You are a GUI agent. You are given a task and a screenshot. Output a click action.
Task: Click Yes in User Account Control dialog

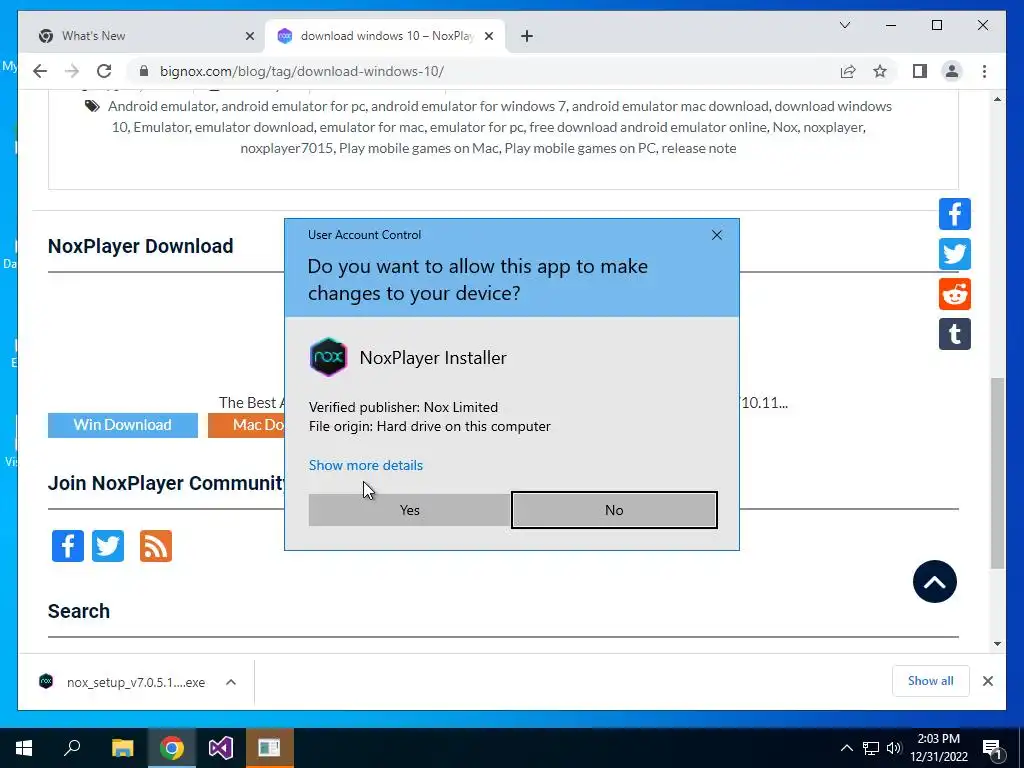tap(409, 510)
